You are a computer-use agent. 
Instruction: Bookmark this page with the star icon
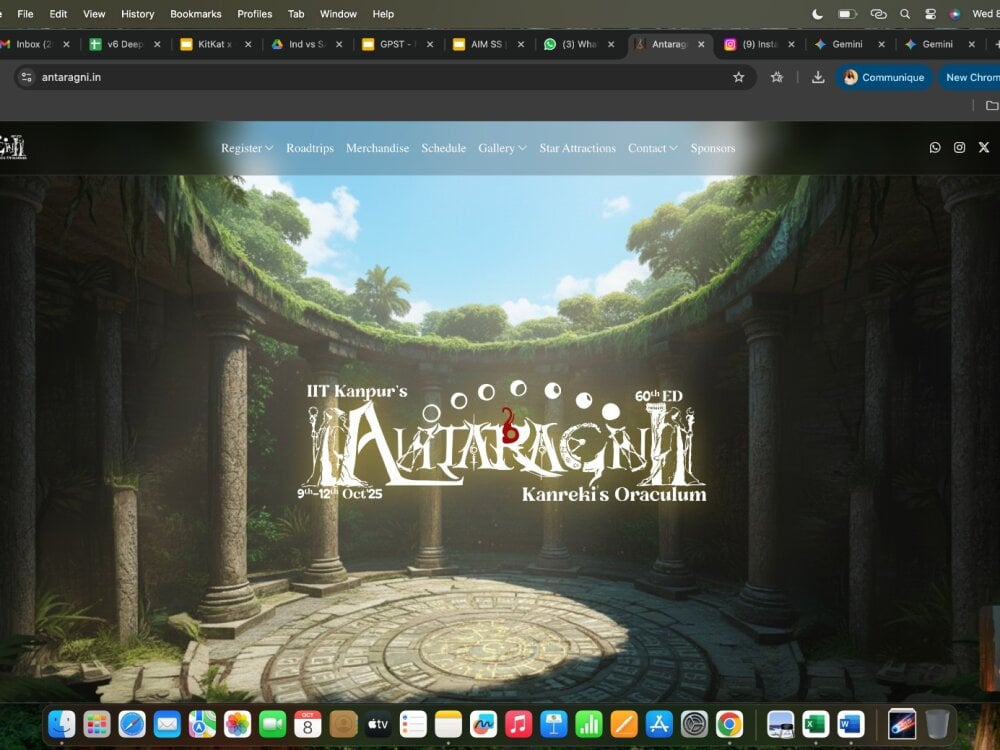pos(739,77)
